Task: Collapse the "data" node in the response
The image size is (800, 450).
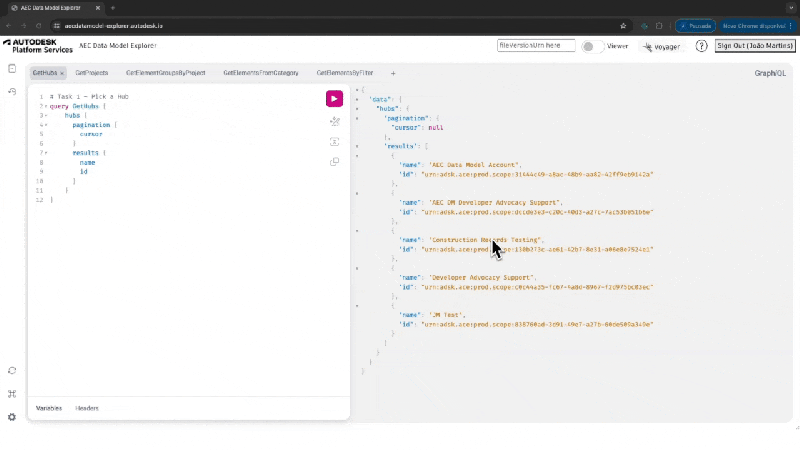Action: tap(357, 99)
